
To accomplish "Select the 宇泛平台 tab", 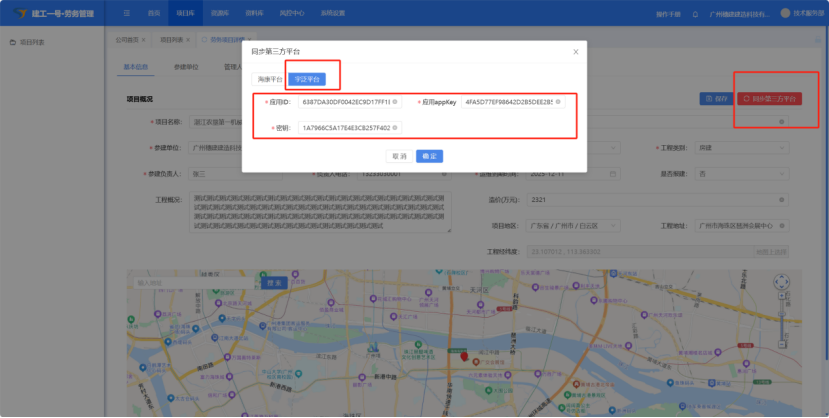I will (306, 78).
